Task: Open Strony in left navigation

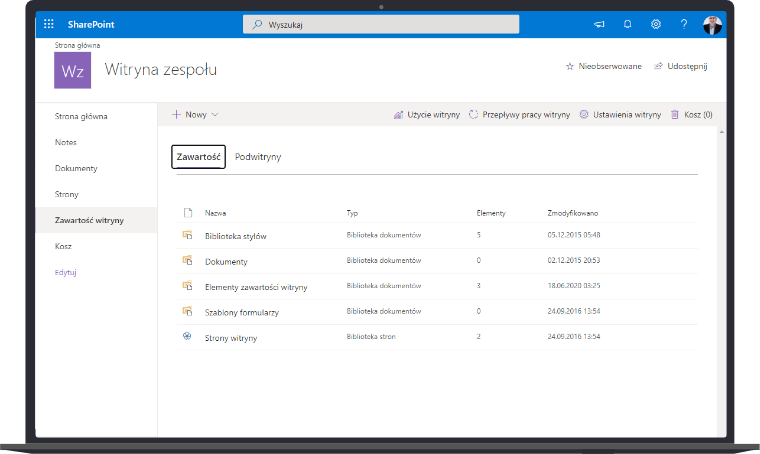Action: pos(66,194)
